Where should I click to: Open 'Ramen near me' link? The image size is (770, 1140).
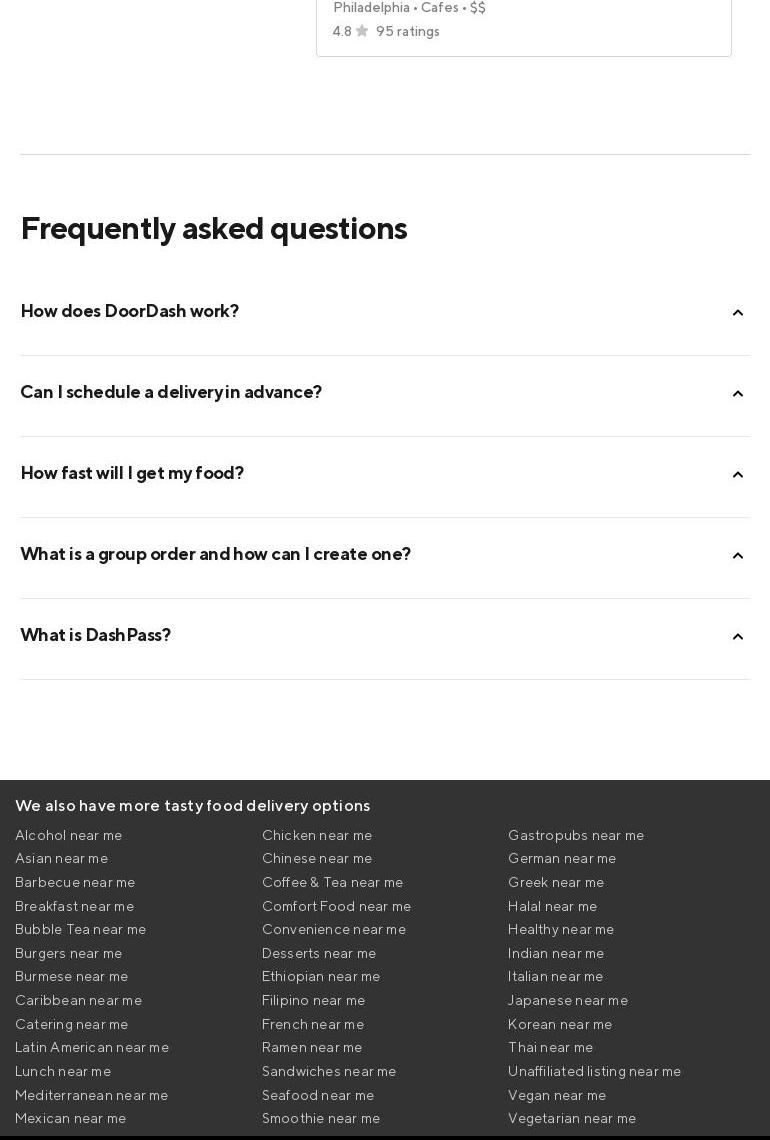click(312, 1047)
